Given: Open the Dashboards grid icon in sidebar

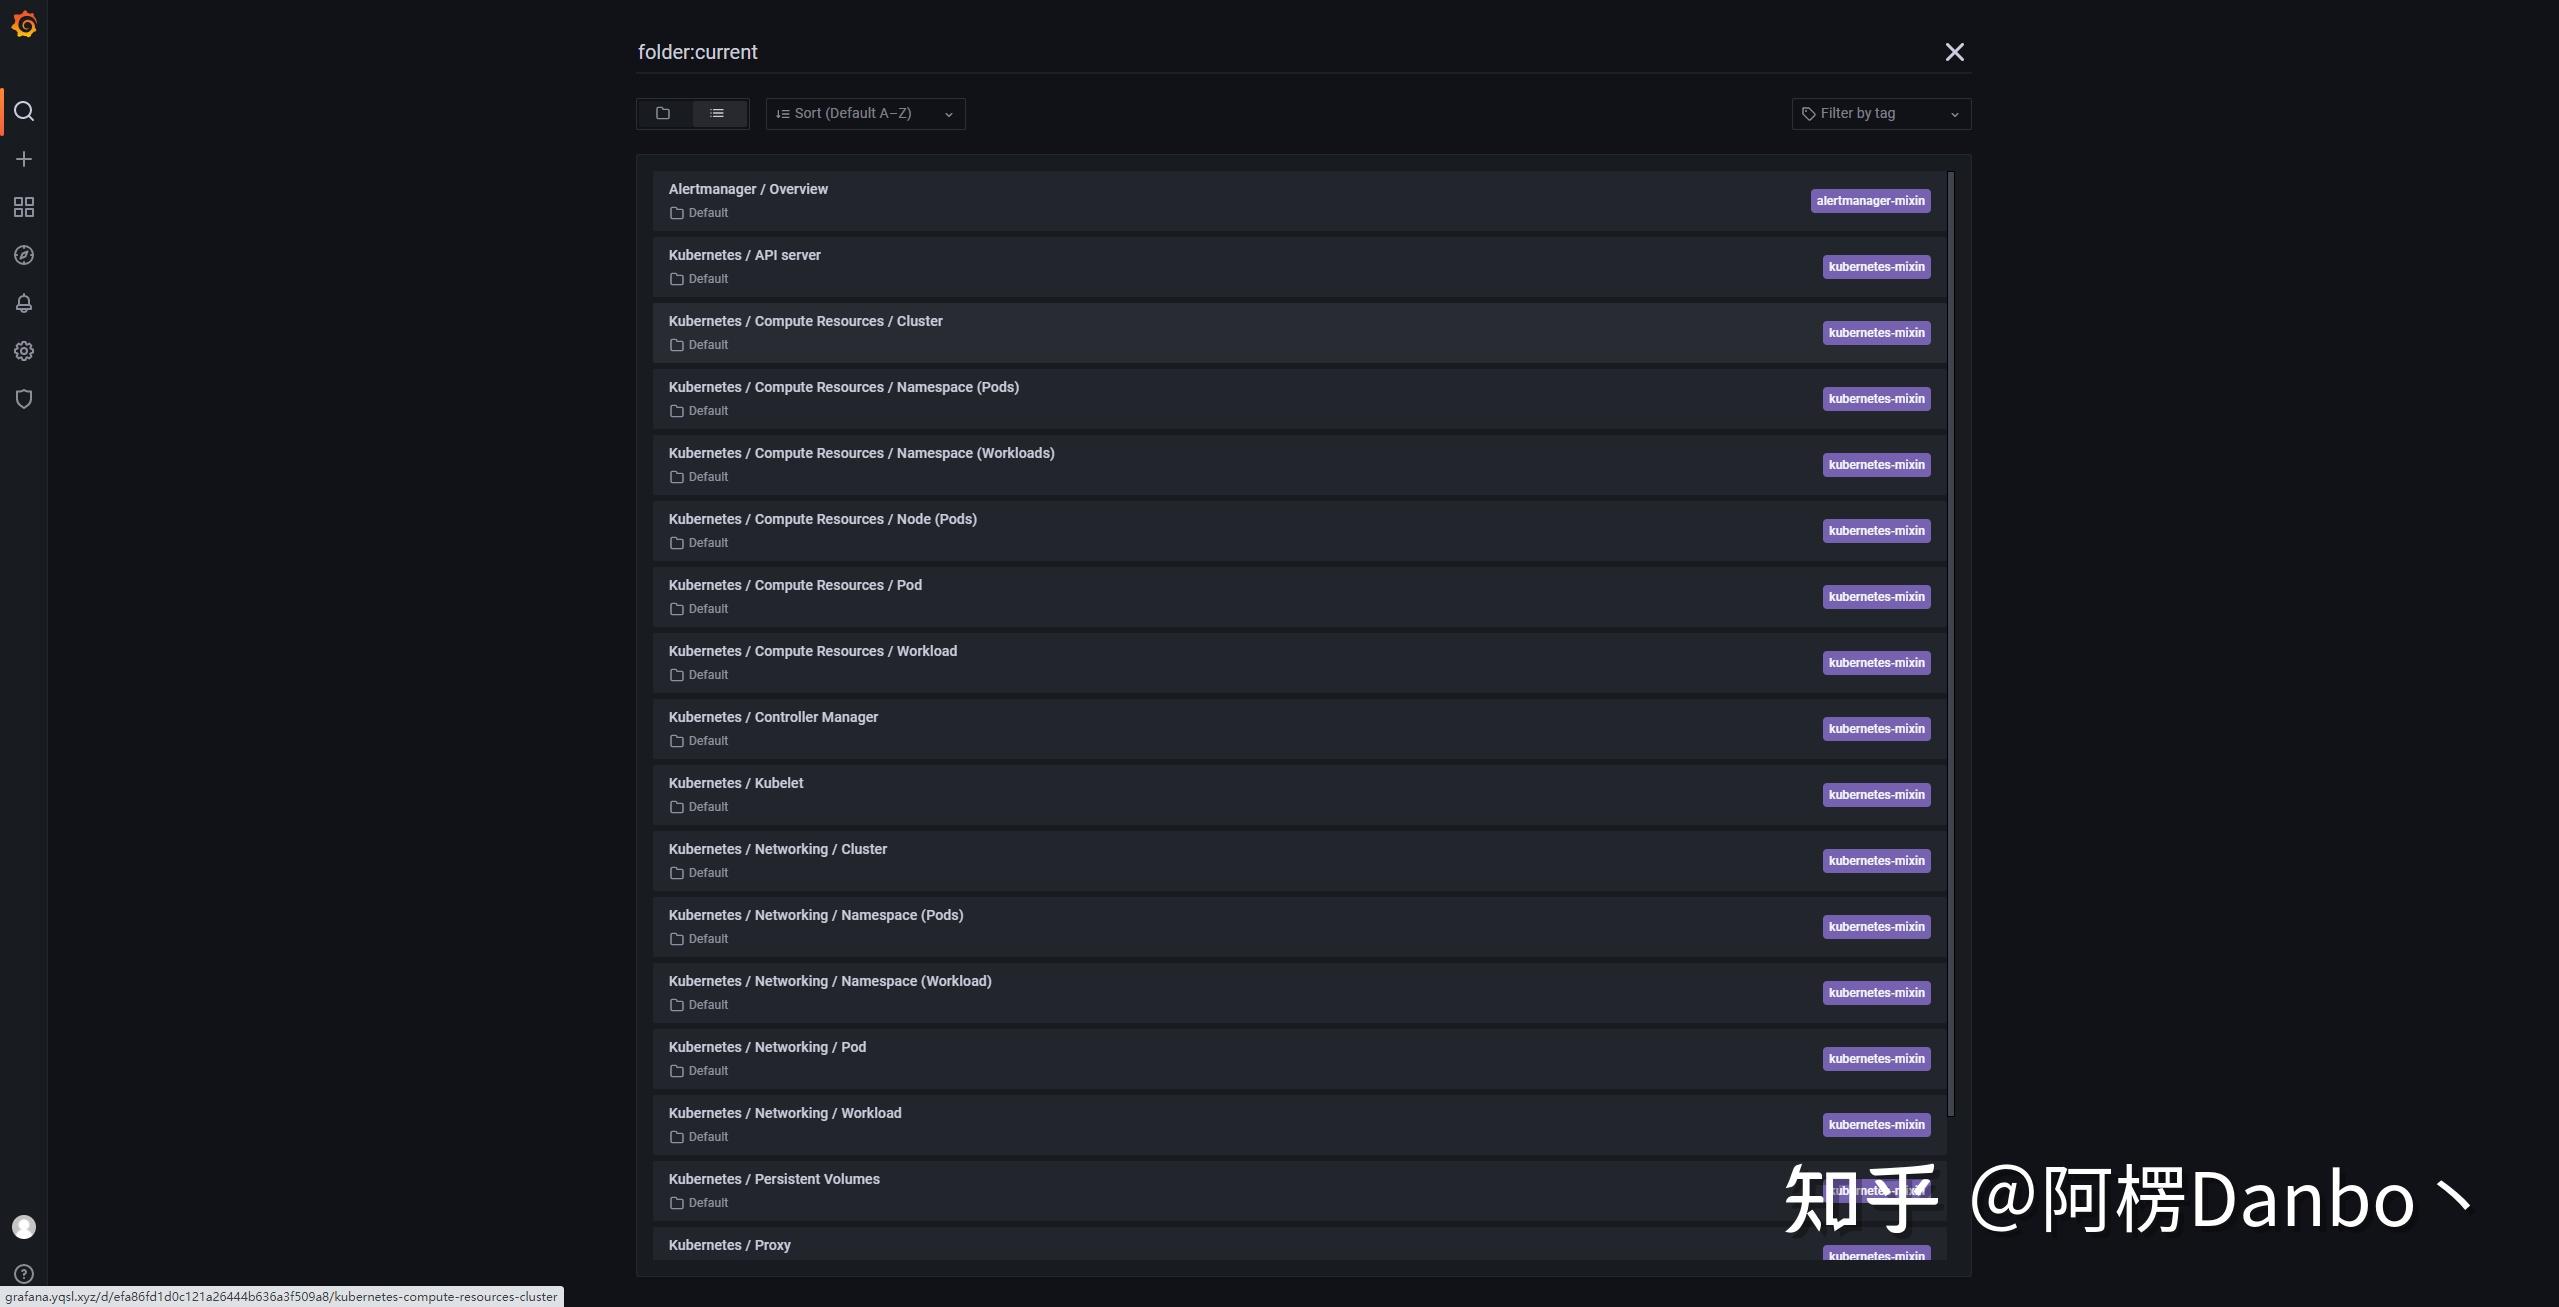Looking at the screenshot, I should point(24,207).
